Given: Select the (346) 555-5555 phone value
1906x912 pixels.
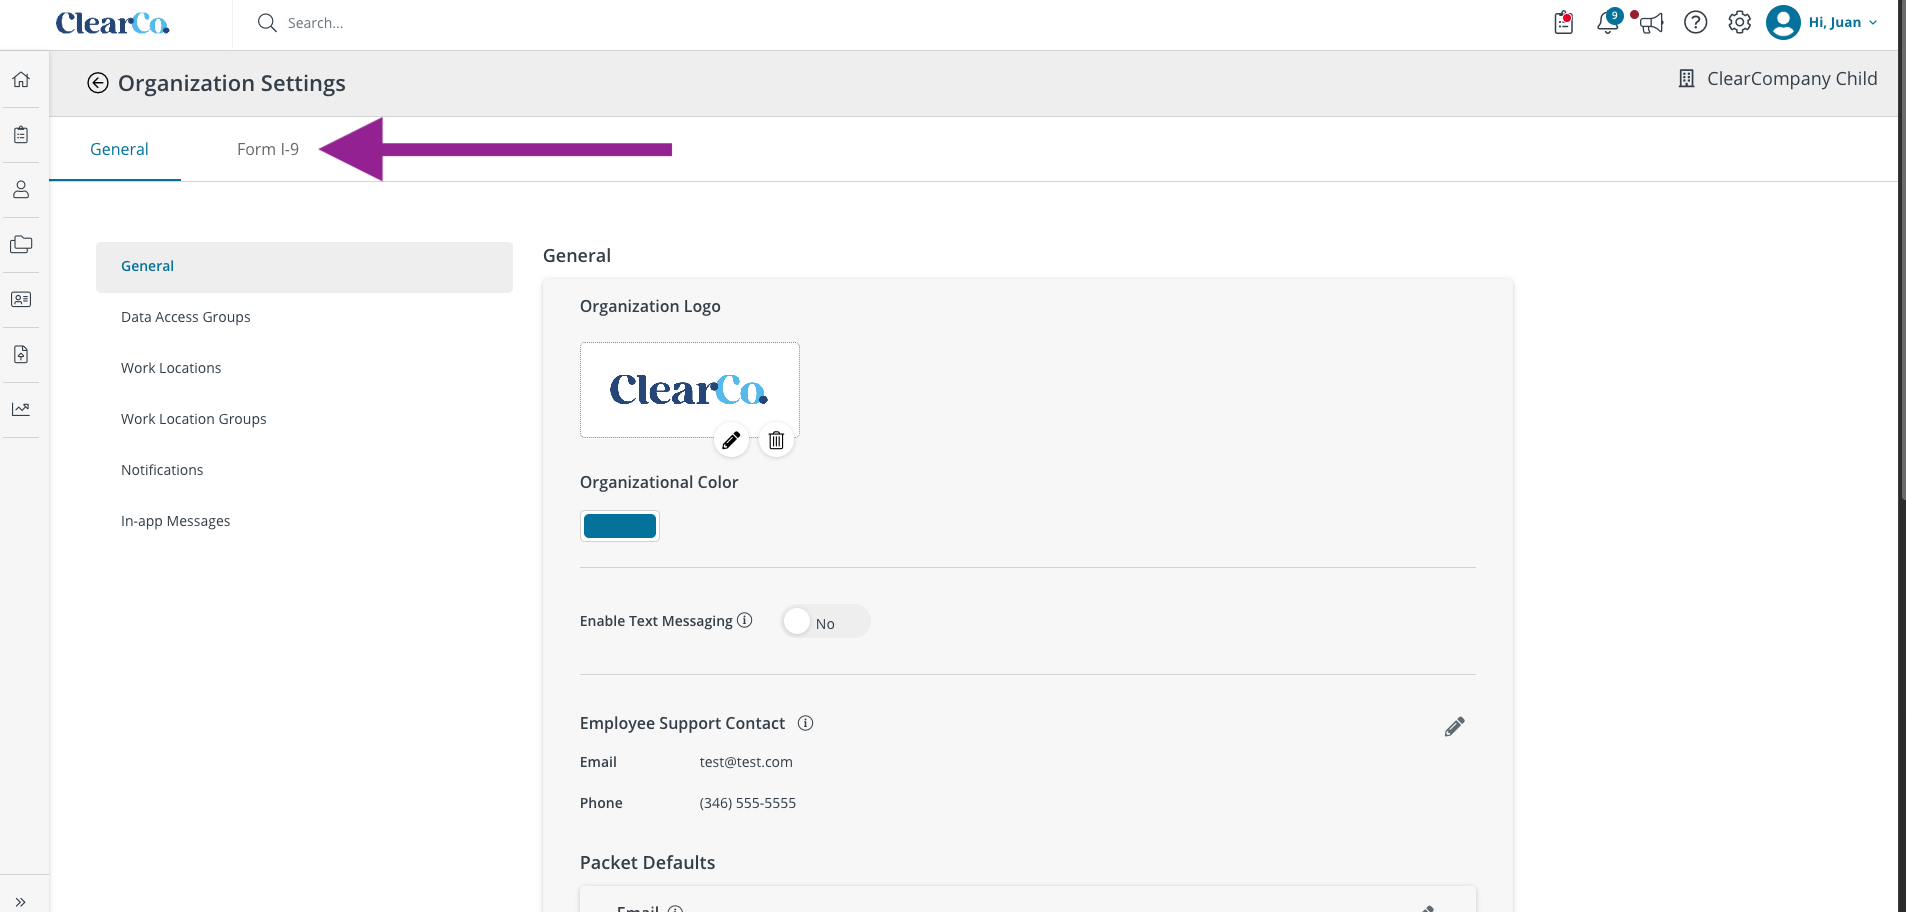Looking at the screenshot, I should (x=748, y=803).
